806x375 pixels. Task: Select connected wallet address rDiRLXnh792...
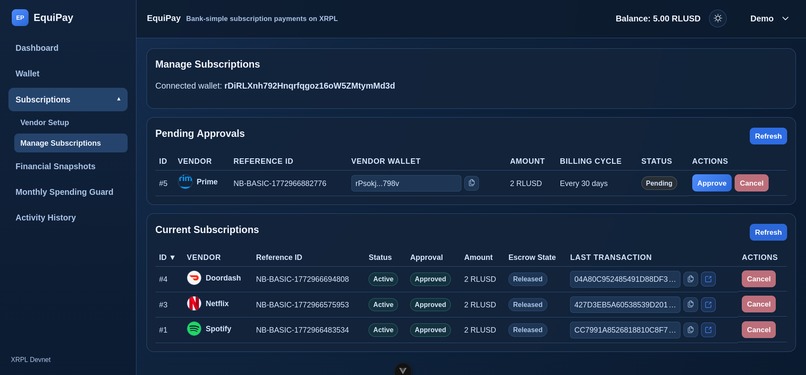click(309, 86)
